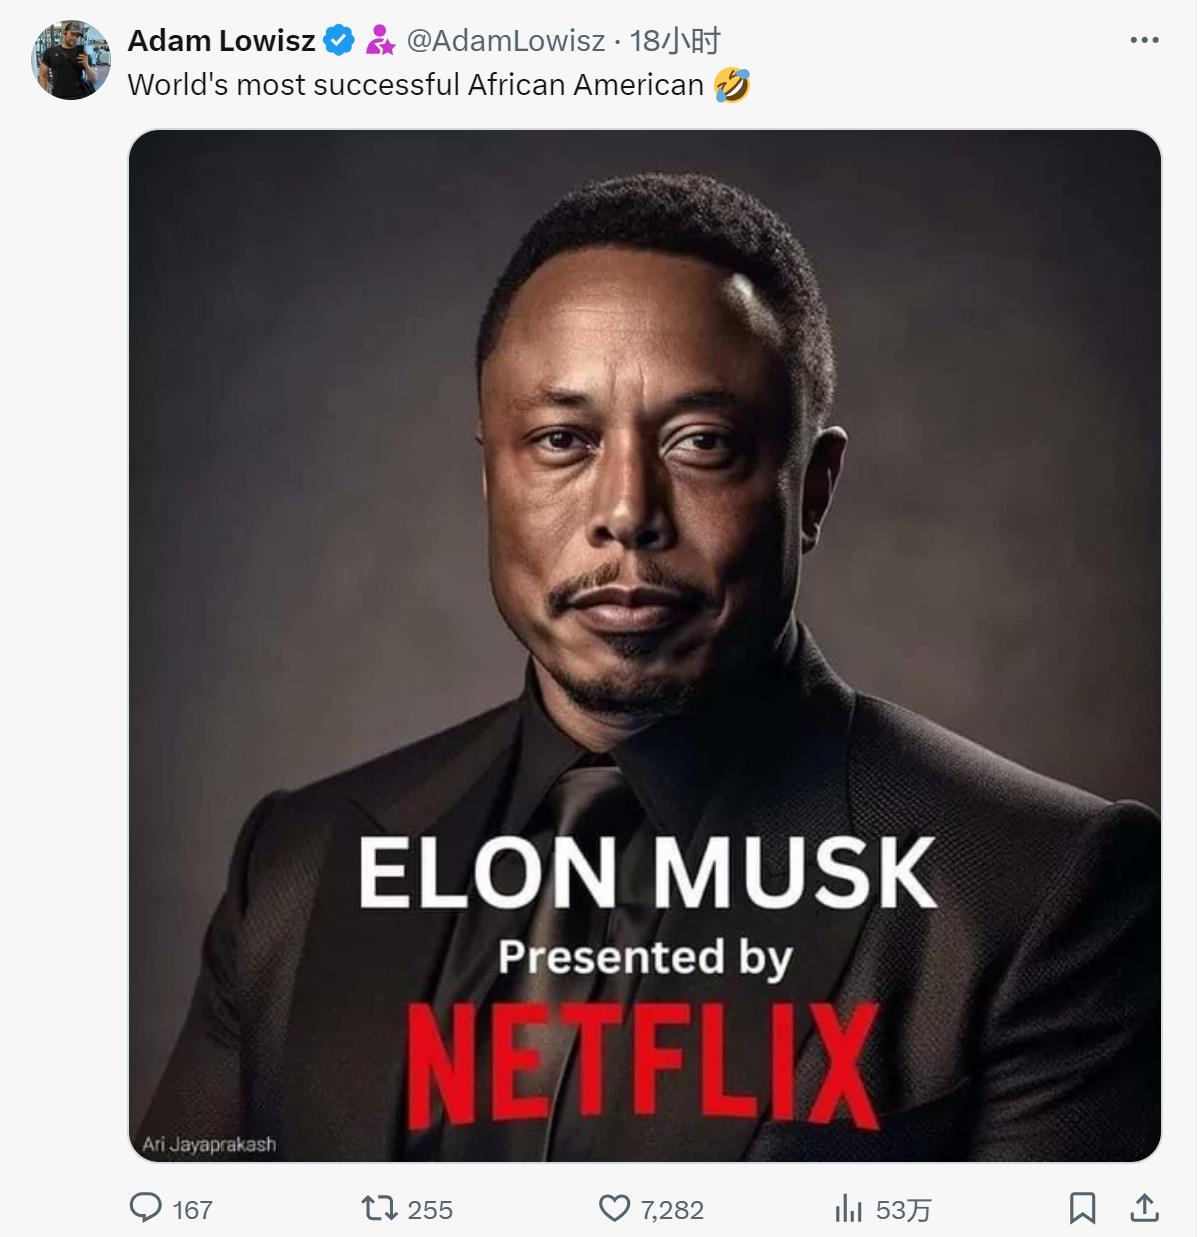Open the reply speech bubble icon
The image size is (1204, 1237).
click(146, 1208)
